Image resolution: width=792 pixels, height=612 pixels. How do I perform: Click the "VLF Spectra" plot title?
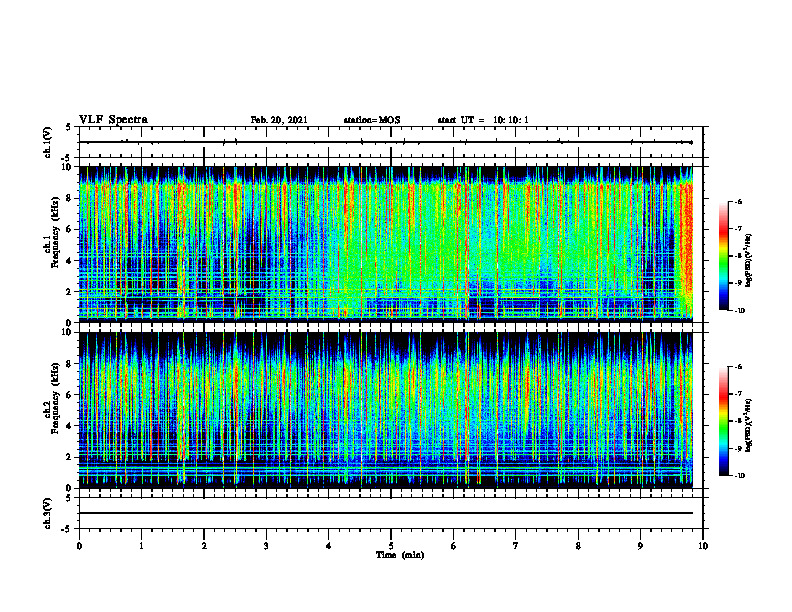[x=113, y=120]
